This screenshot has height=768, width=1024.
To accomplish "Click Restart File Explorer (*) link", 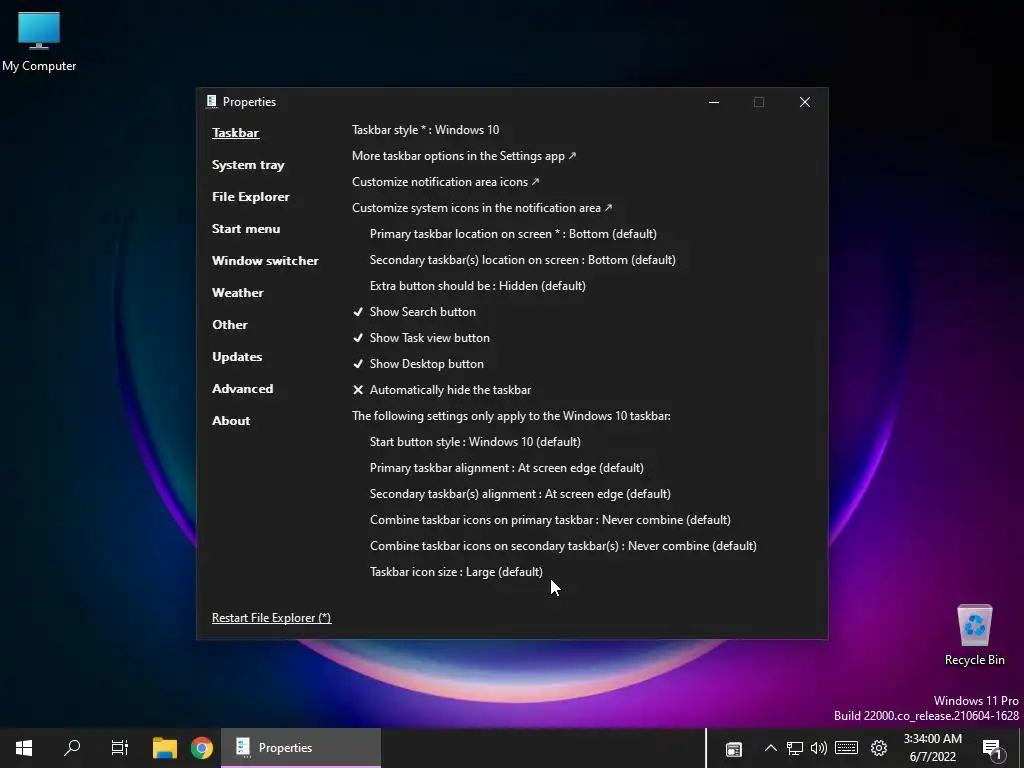I will [272, 618].
